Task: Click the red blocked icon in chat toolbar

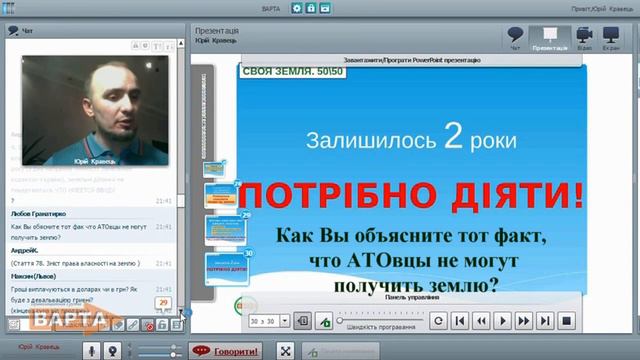Action: click(x=147, y=325)
